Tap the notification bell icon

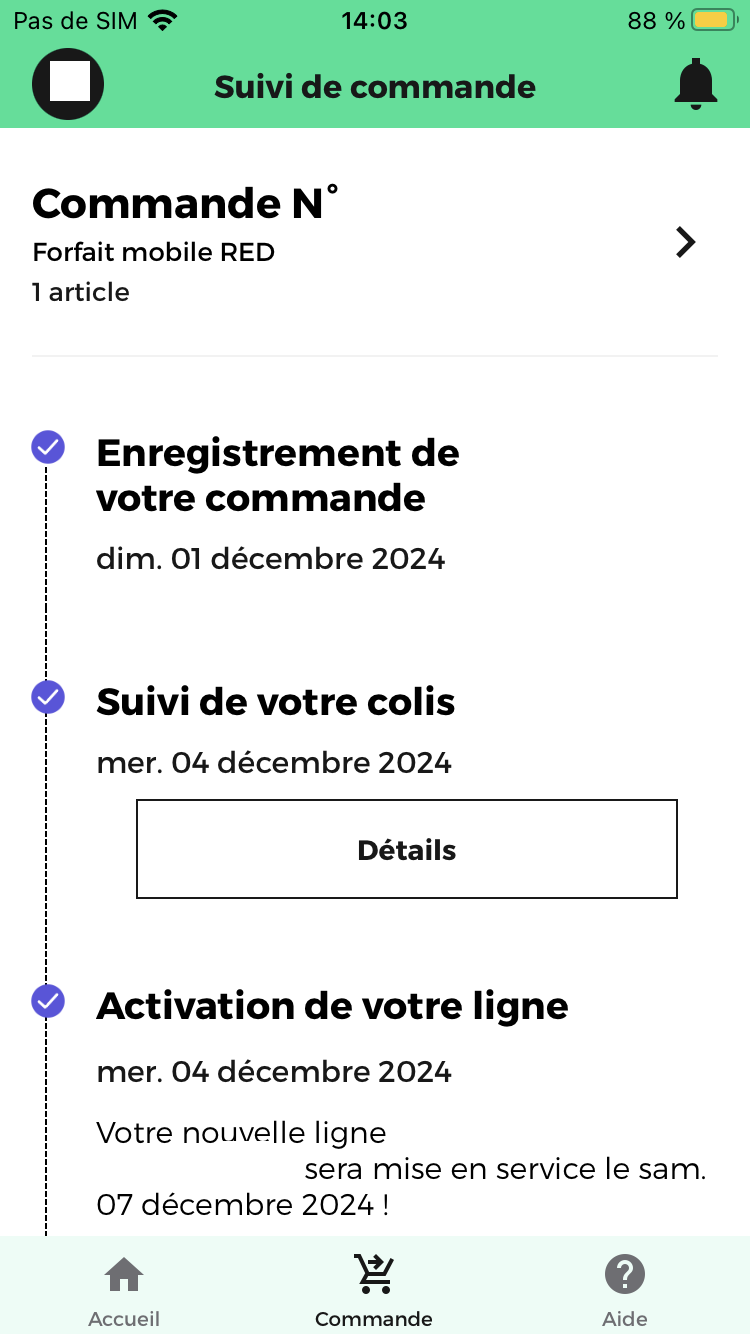pos(696,85)
